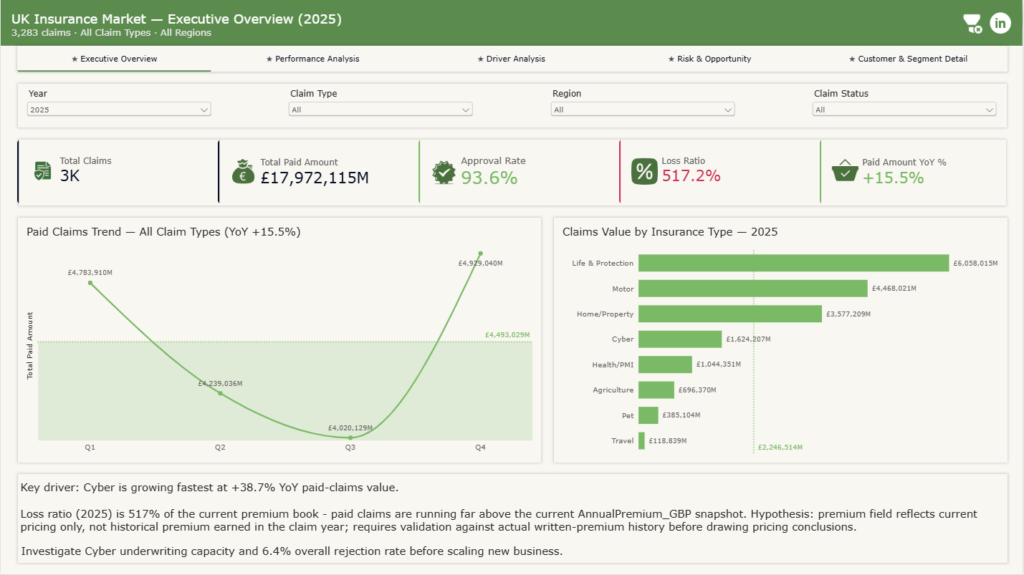
Task: Click the Loss Ratio percent icon
Action: pyautogui.click(x=644, y=171)
